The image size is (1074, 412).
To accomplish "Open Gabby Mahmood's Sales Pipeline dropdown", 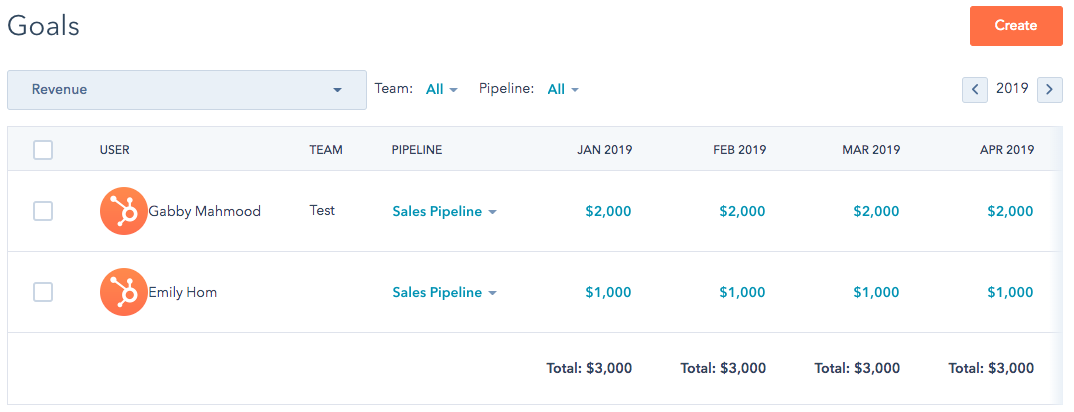I will (x=444, y=211).
